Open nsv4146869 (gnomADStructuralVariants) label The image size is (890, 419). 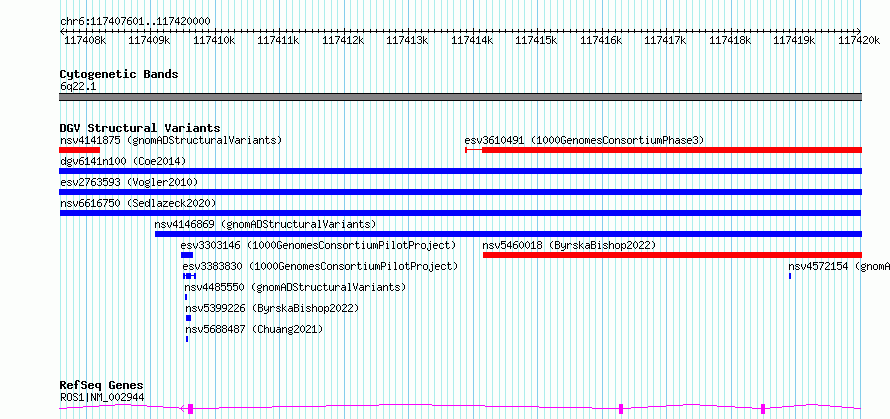(x=265, y=224)
